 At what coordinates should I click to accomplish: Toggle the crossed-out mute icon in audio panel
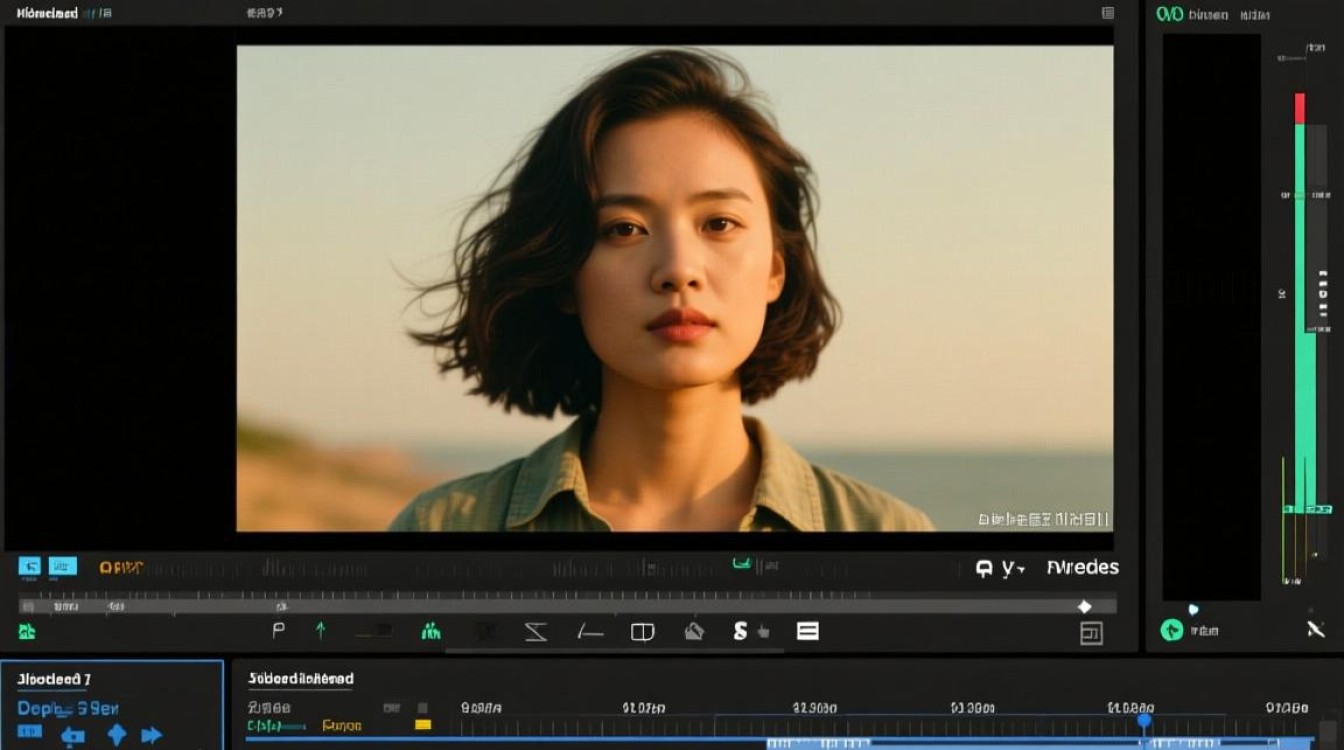[1316, 629]
